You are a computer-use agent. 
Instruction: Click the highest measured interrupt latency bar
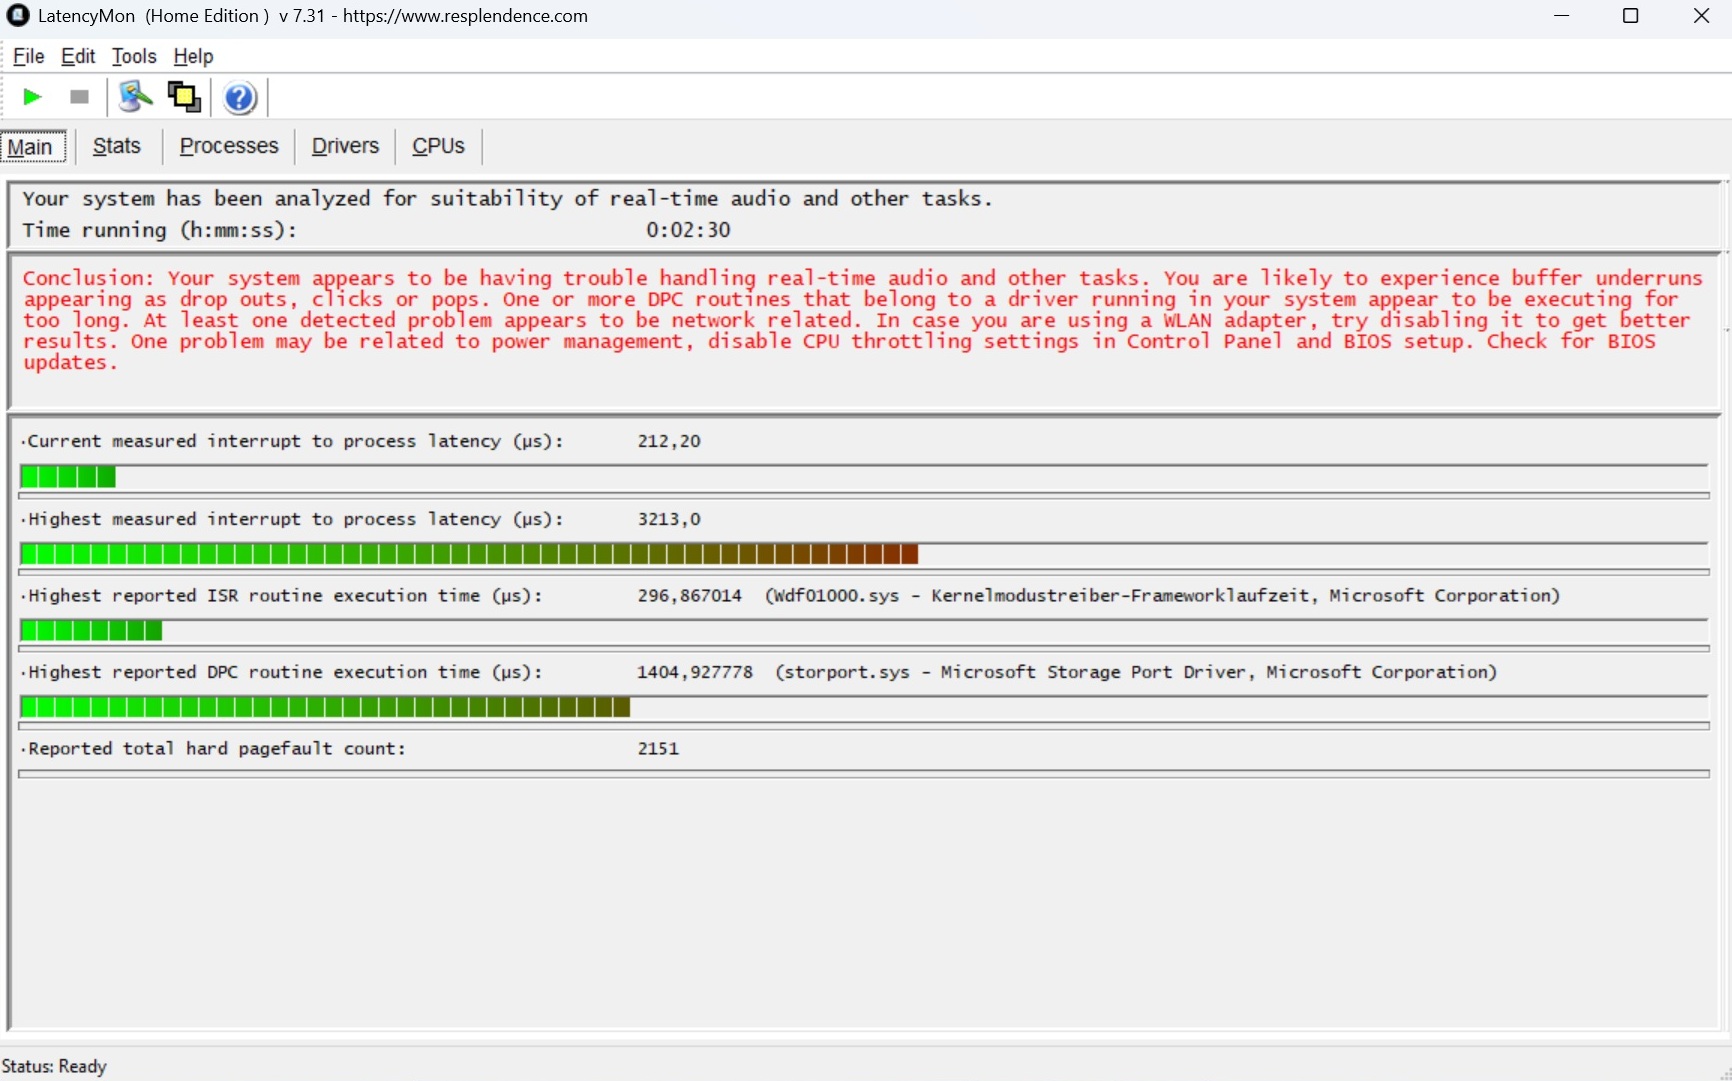pos(864,554)
